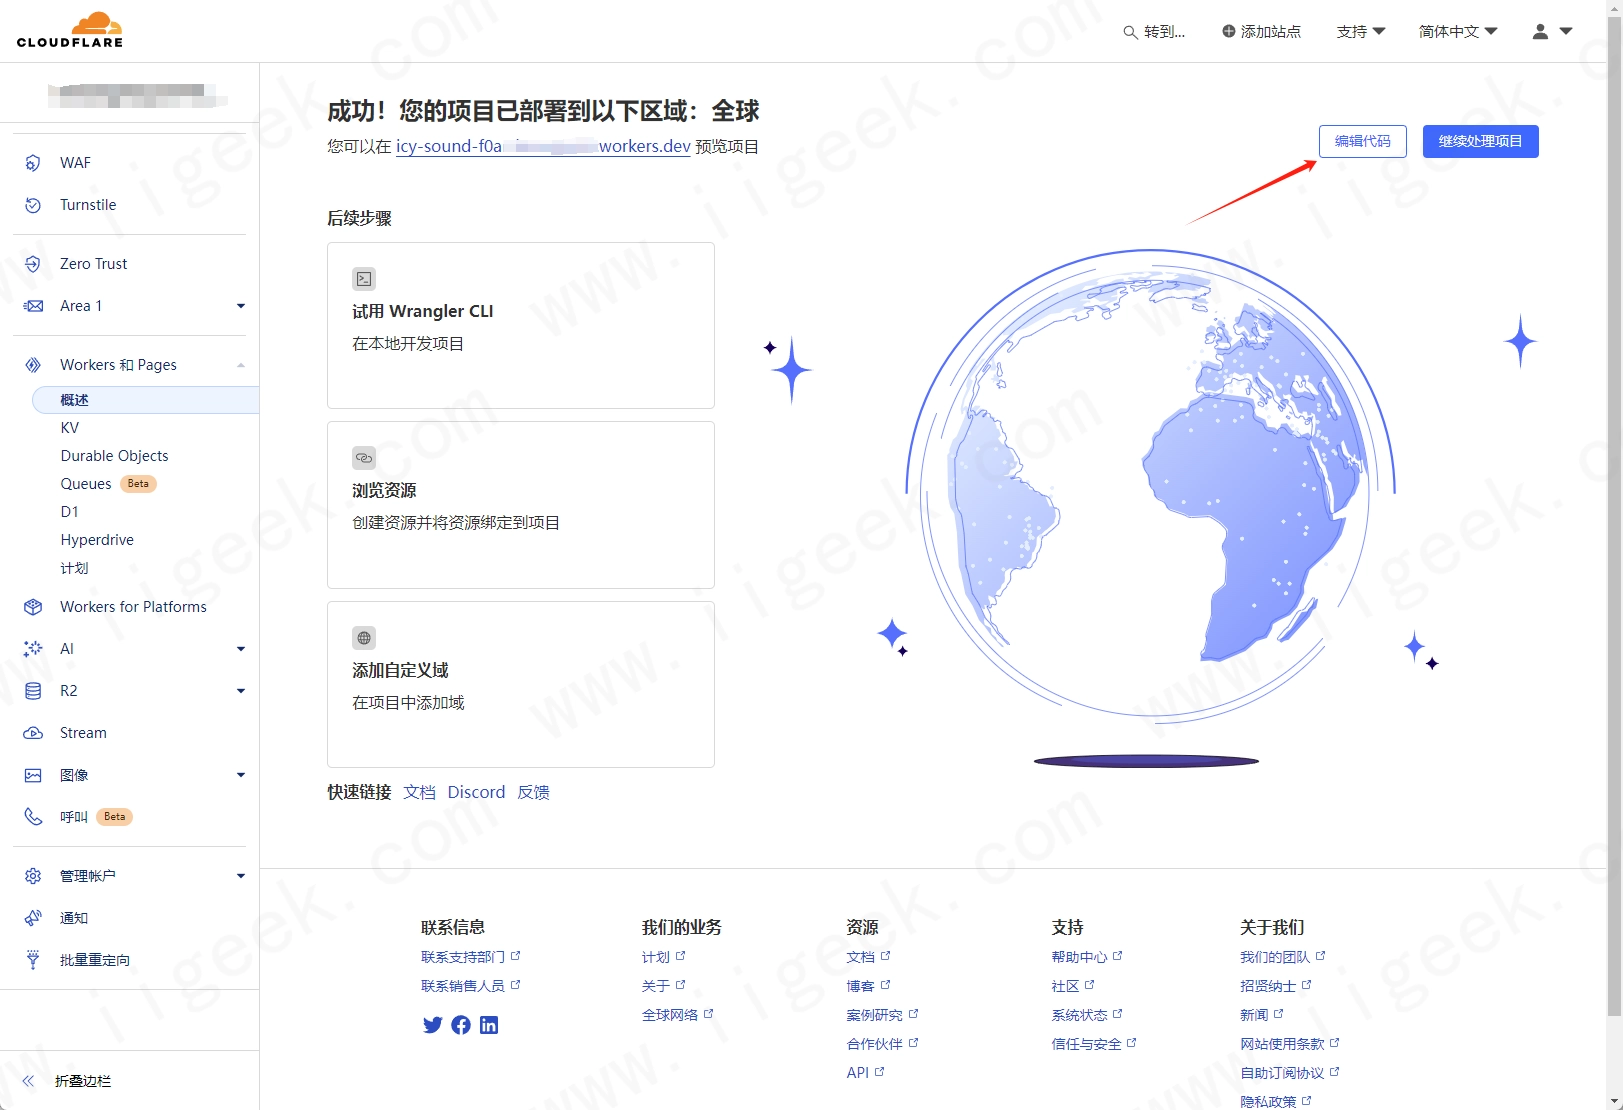The image size is (1623, 1110).
Task: Open the 反馈 quick link
Action: click(533, 792)
